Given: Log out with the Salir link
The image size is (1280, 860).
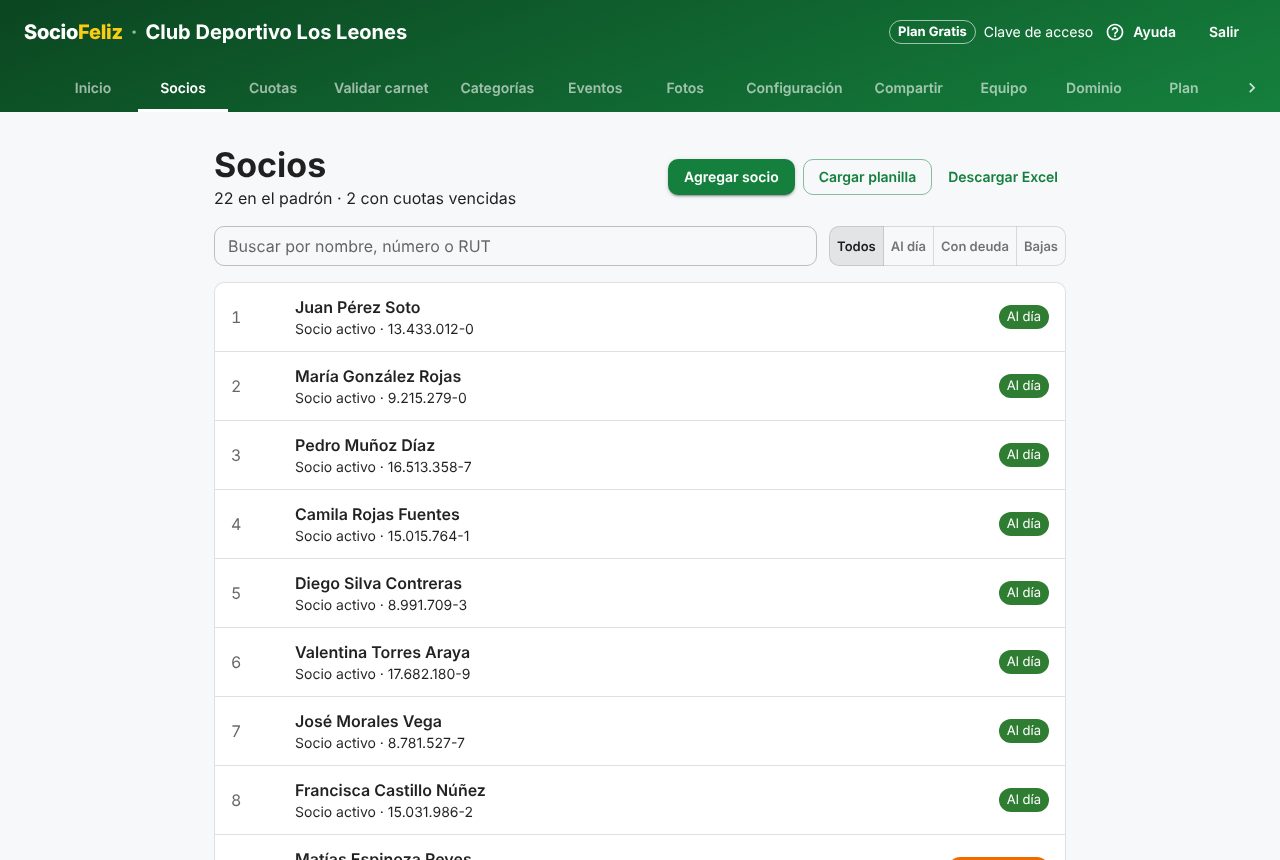Looking at the screenshot, I should tap(1224, 32).
